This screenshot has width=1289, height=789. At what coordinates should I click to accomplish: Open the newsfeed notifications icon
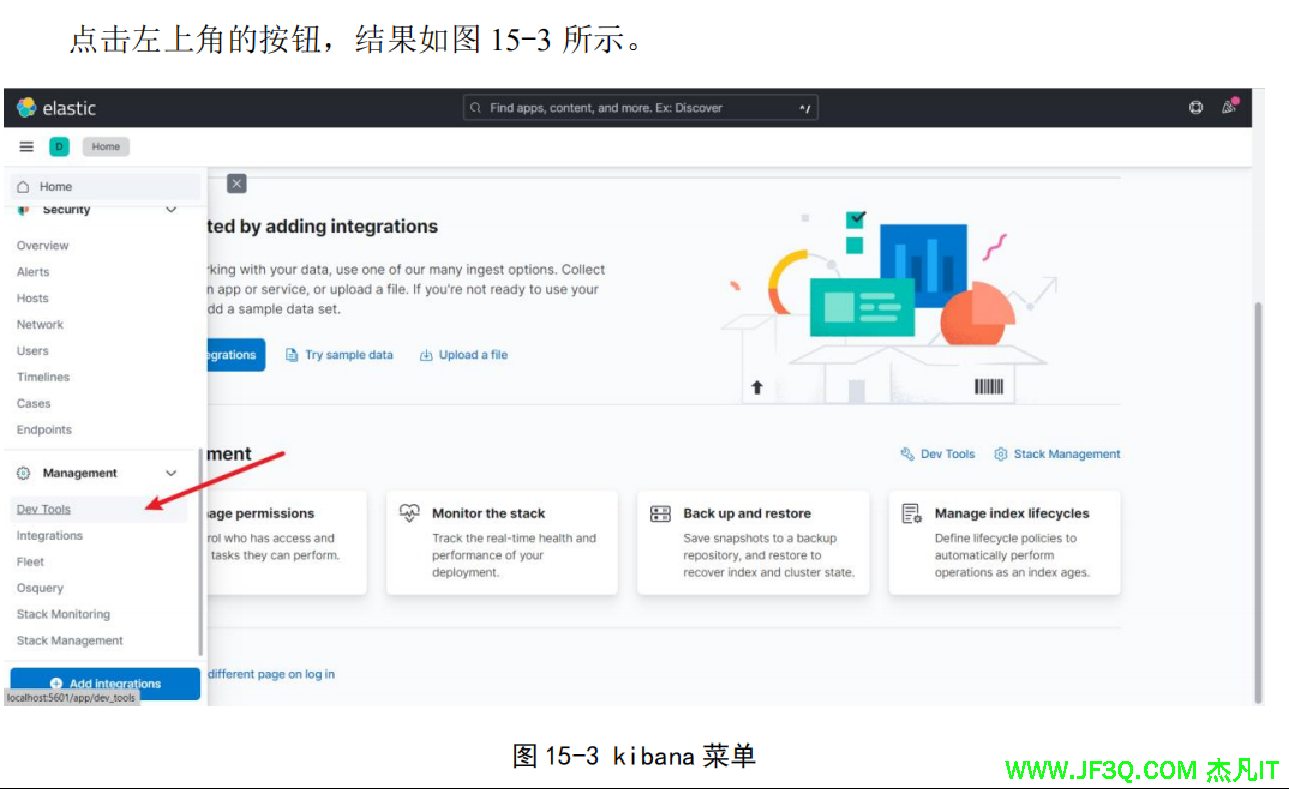(x=1229, y=108)
